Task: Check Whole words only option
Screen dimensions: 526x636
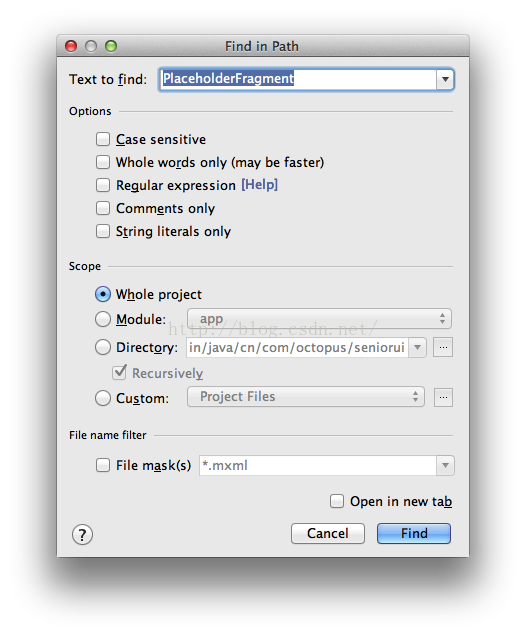Action: 103,162
